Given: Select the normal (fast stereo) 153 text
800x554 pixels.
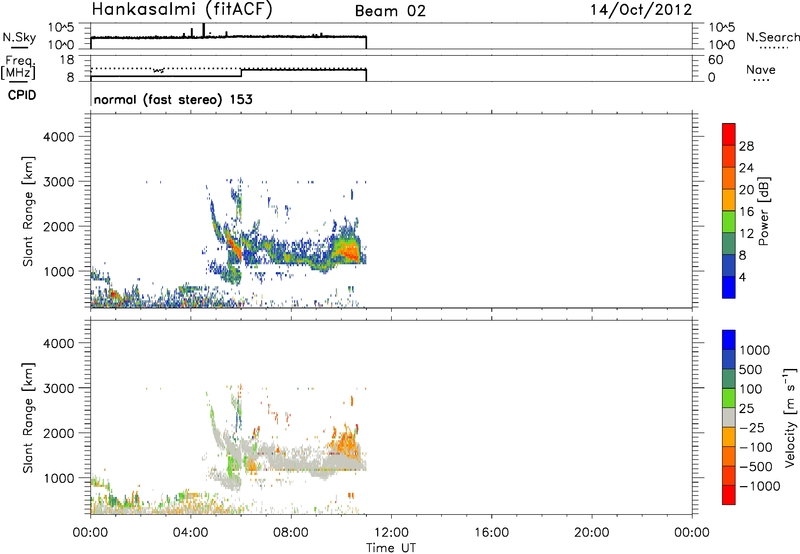Looking at the screenshot, I should pos(173,99).
